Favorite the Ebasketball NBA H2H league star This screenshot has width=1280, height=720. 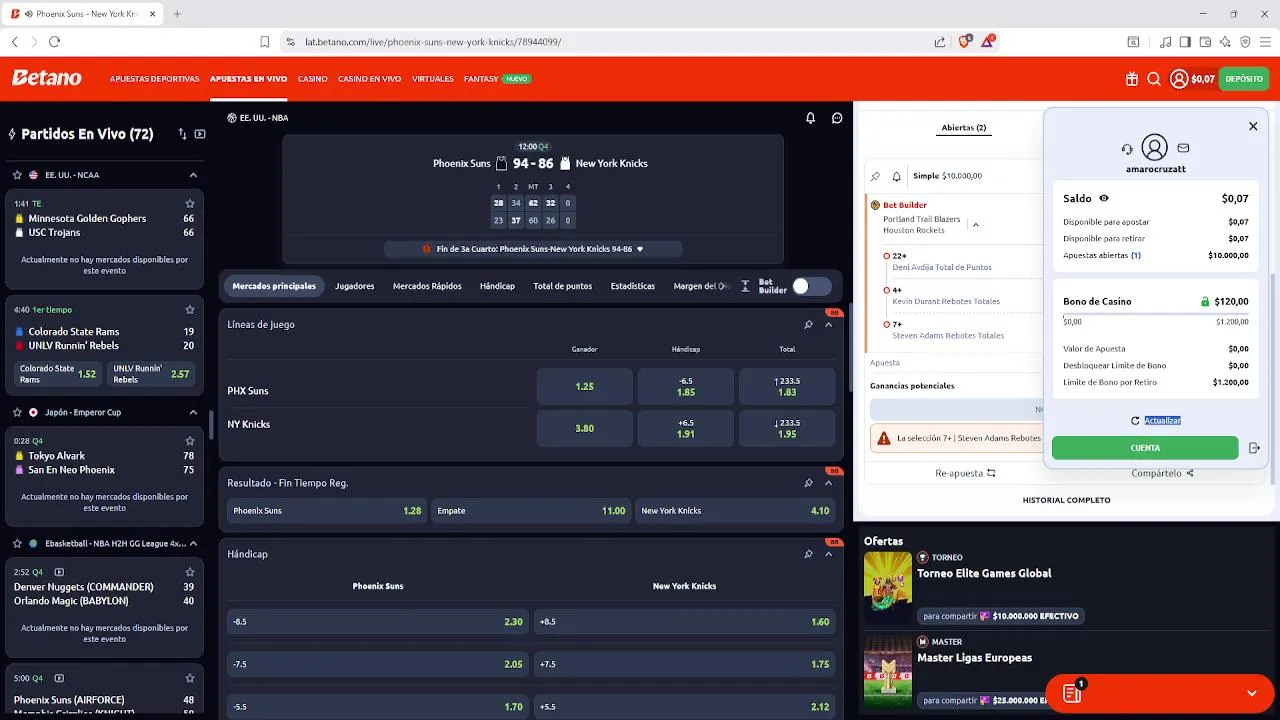pyautogui.click(x=17, y=544)
